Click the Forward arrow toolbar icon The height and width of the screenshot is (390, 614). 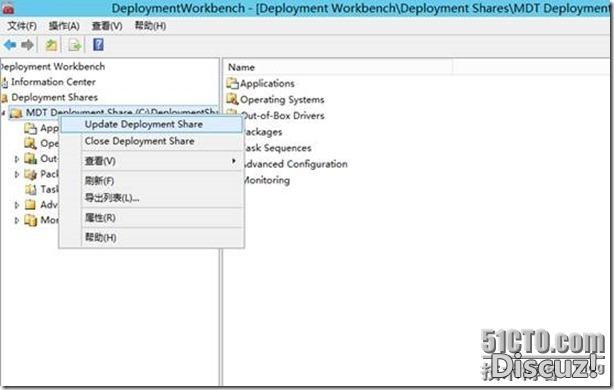coord(27,45)
